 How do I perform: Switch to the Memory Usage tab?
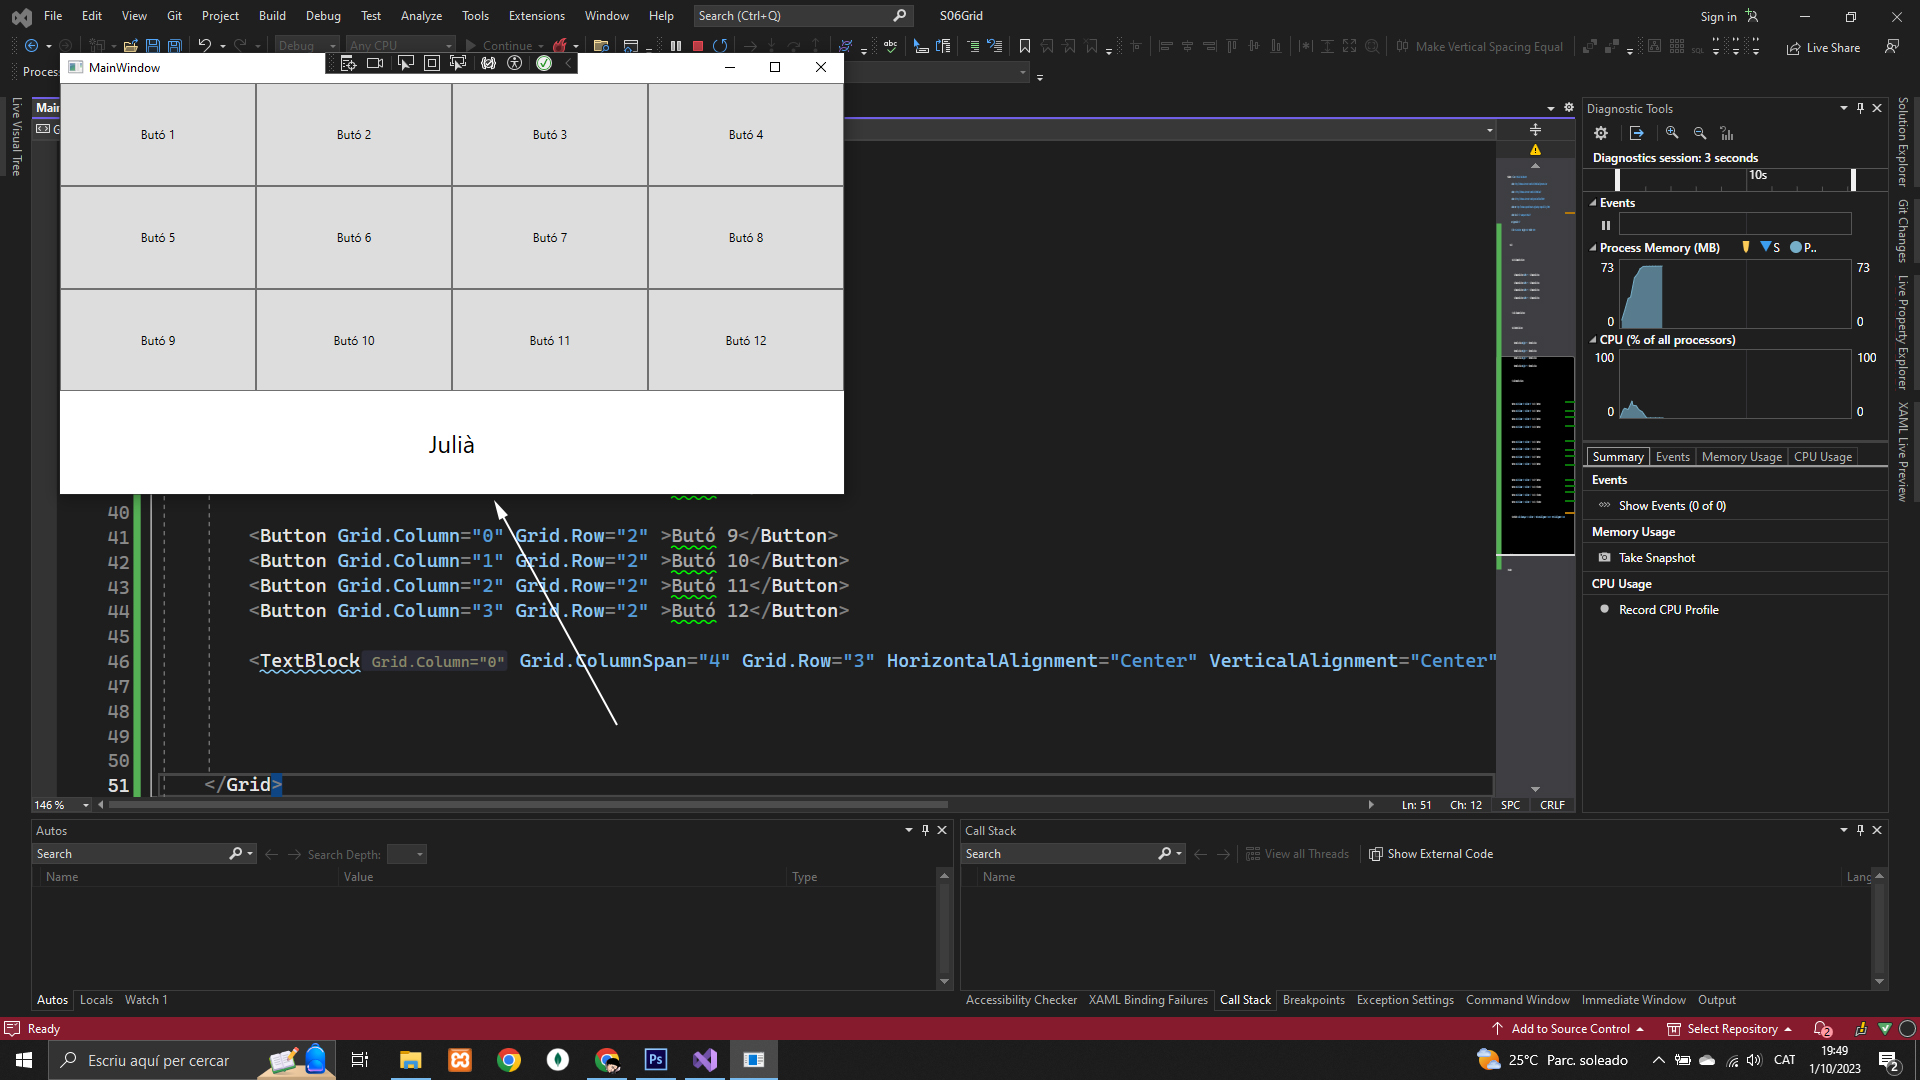1741,457
